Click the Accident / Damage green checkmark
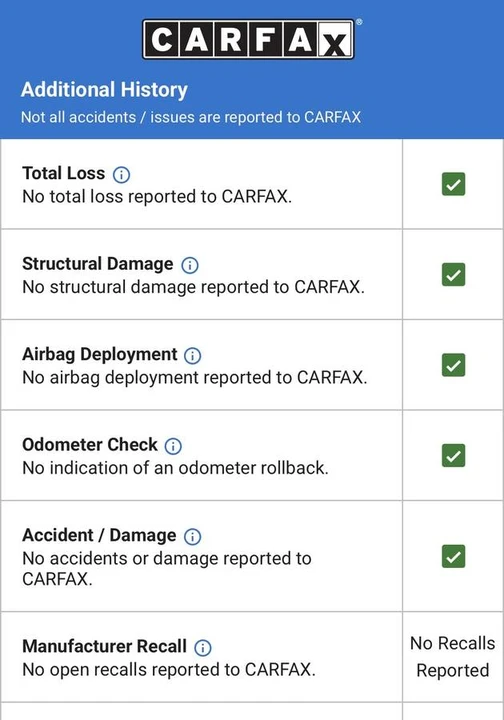504x720 pixels. 454,557
